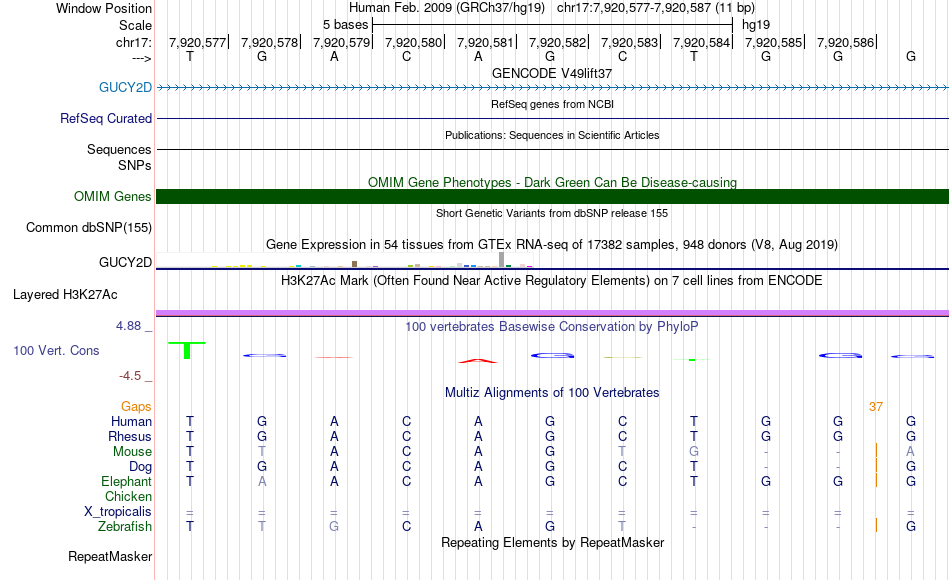Click the 4.88 PhyloP upper scale value
This screenshot has height=580, width=950.
[x=128, y=326]
